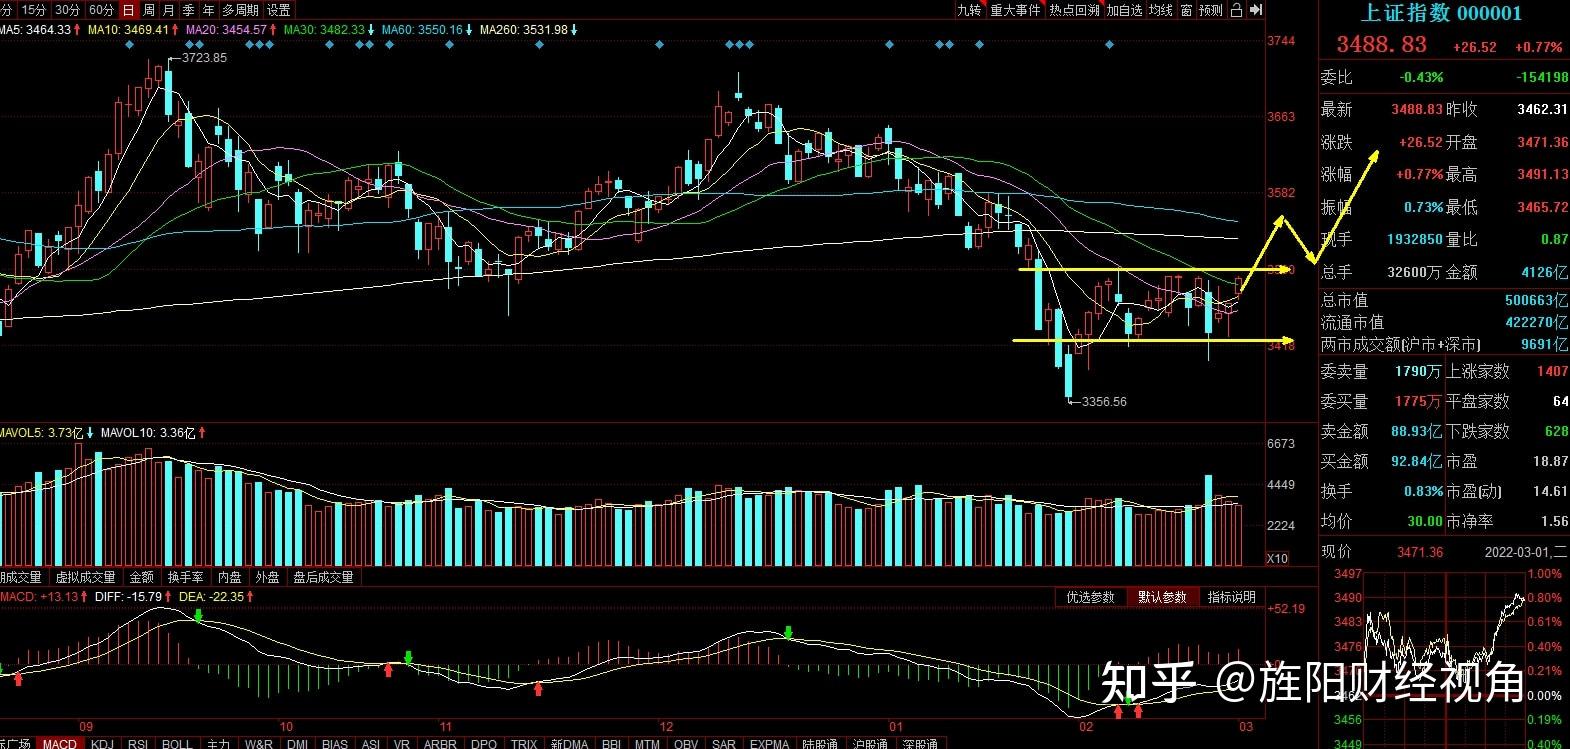Toggle 预测 forecast
The image size is (1570, 749).
tap(1211, 10)
